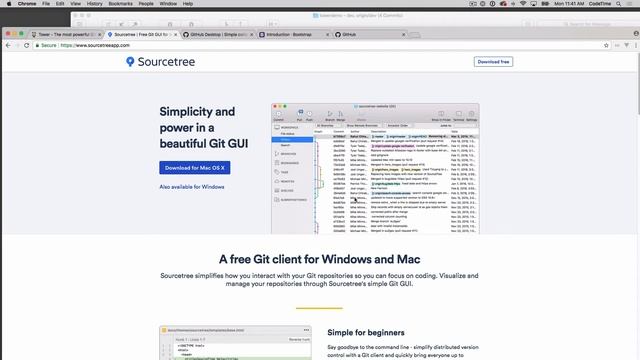This screenshot has height=360, width=640.
Task: Open the Wi-Fi status menu
Action: click(x=523, y=4)
